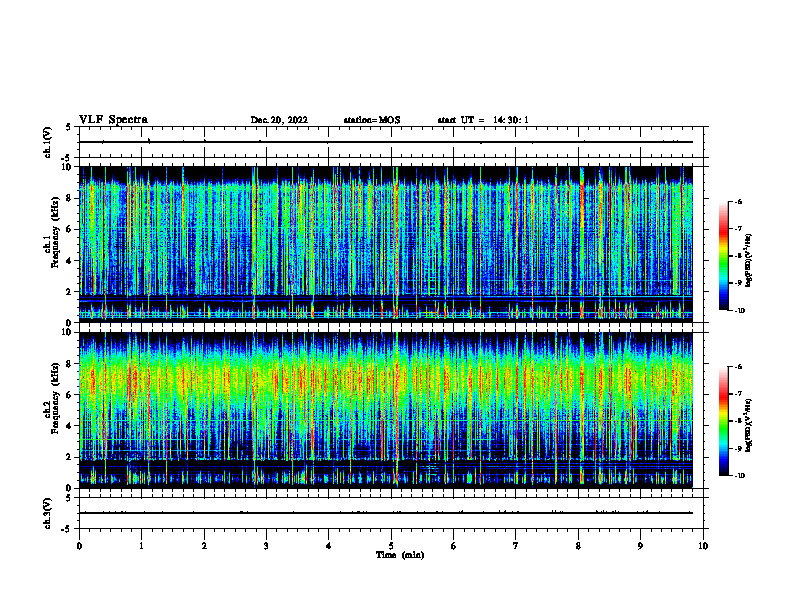
Task: Click "-8" label on ch.2 color bar
Action: [738, 421]
